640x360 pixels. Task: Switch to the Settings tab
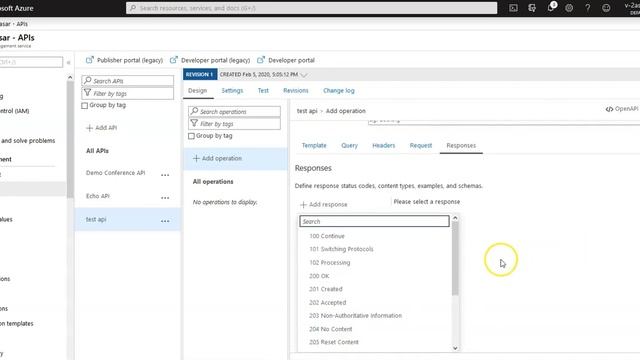[232, 91]
